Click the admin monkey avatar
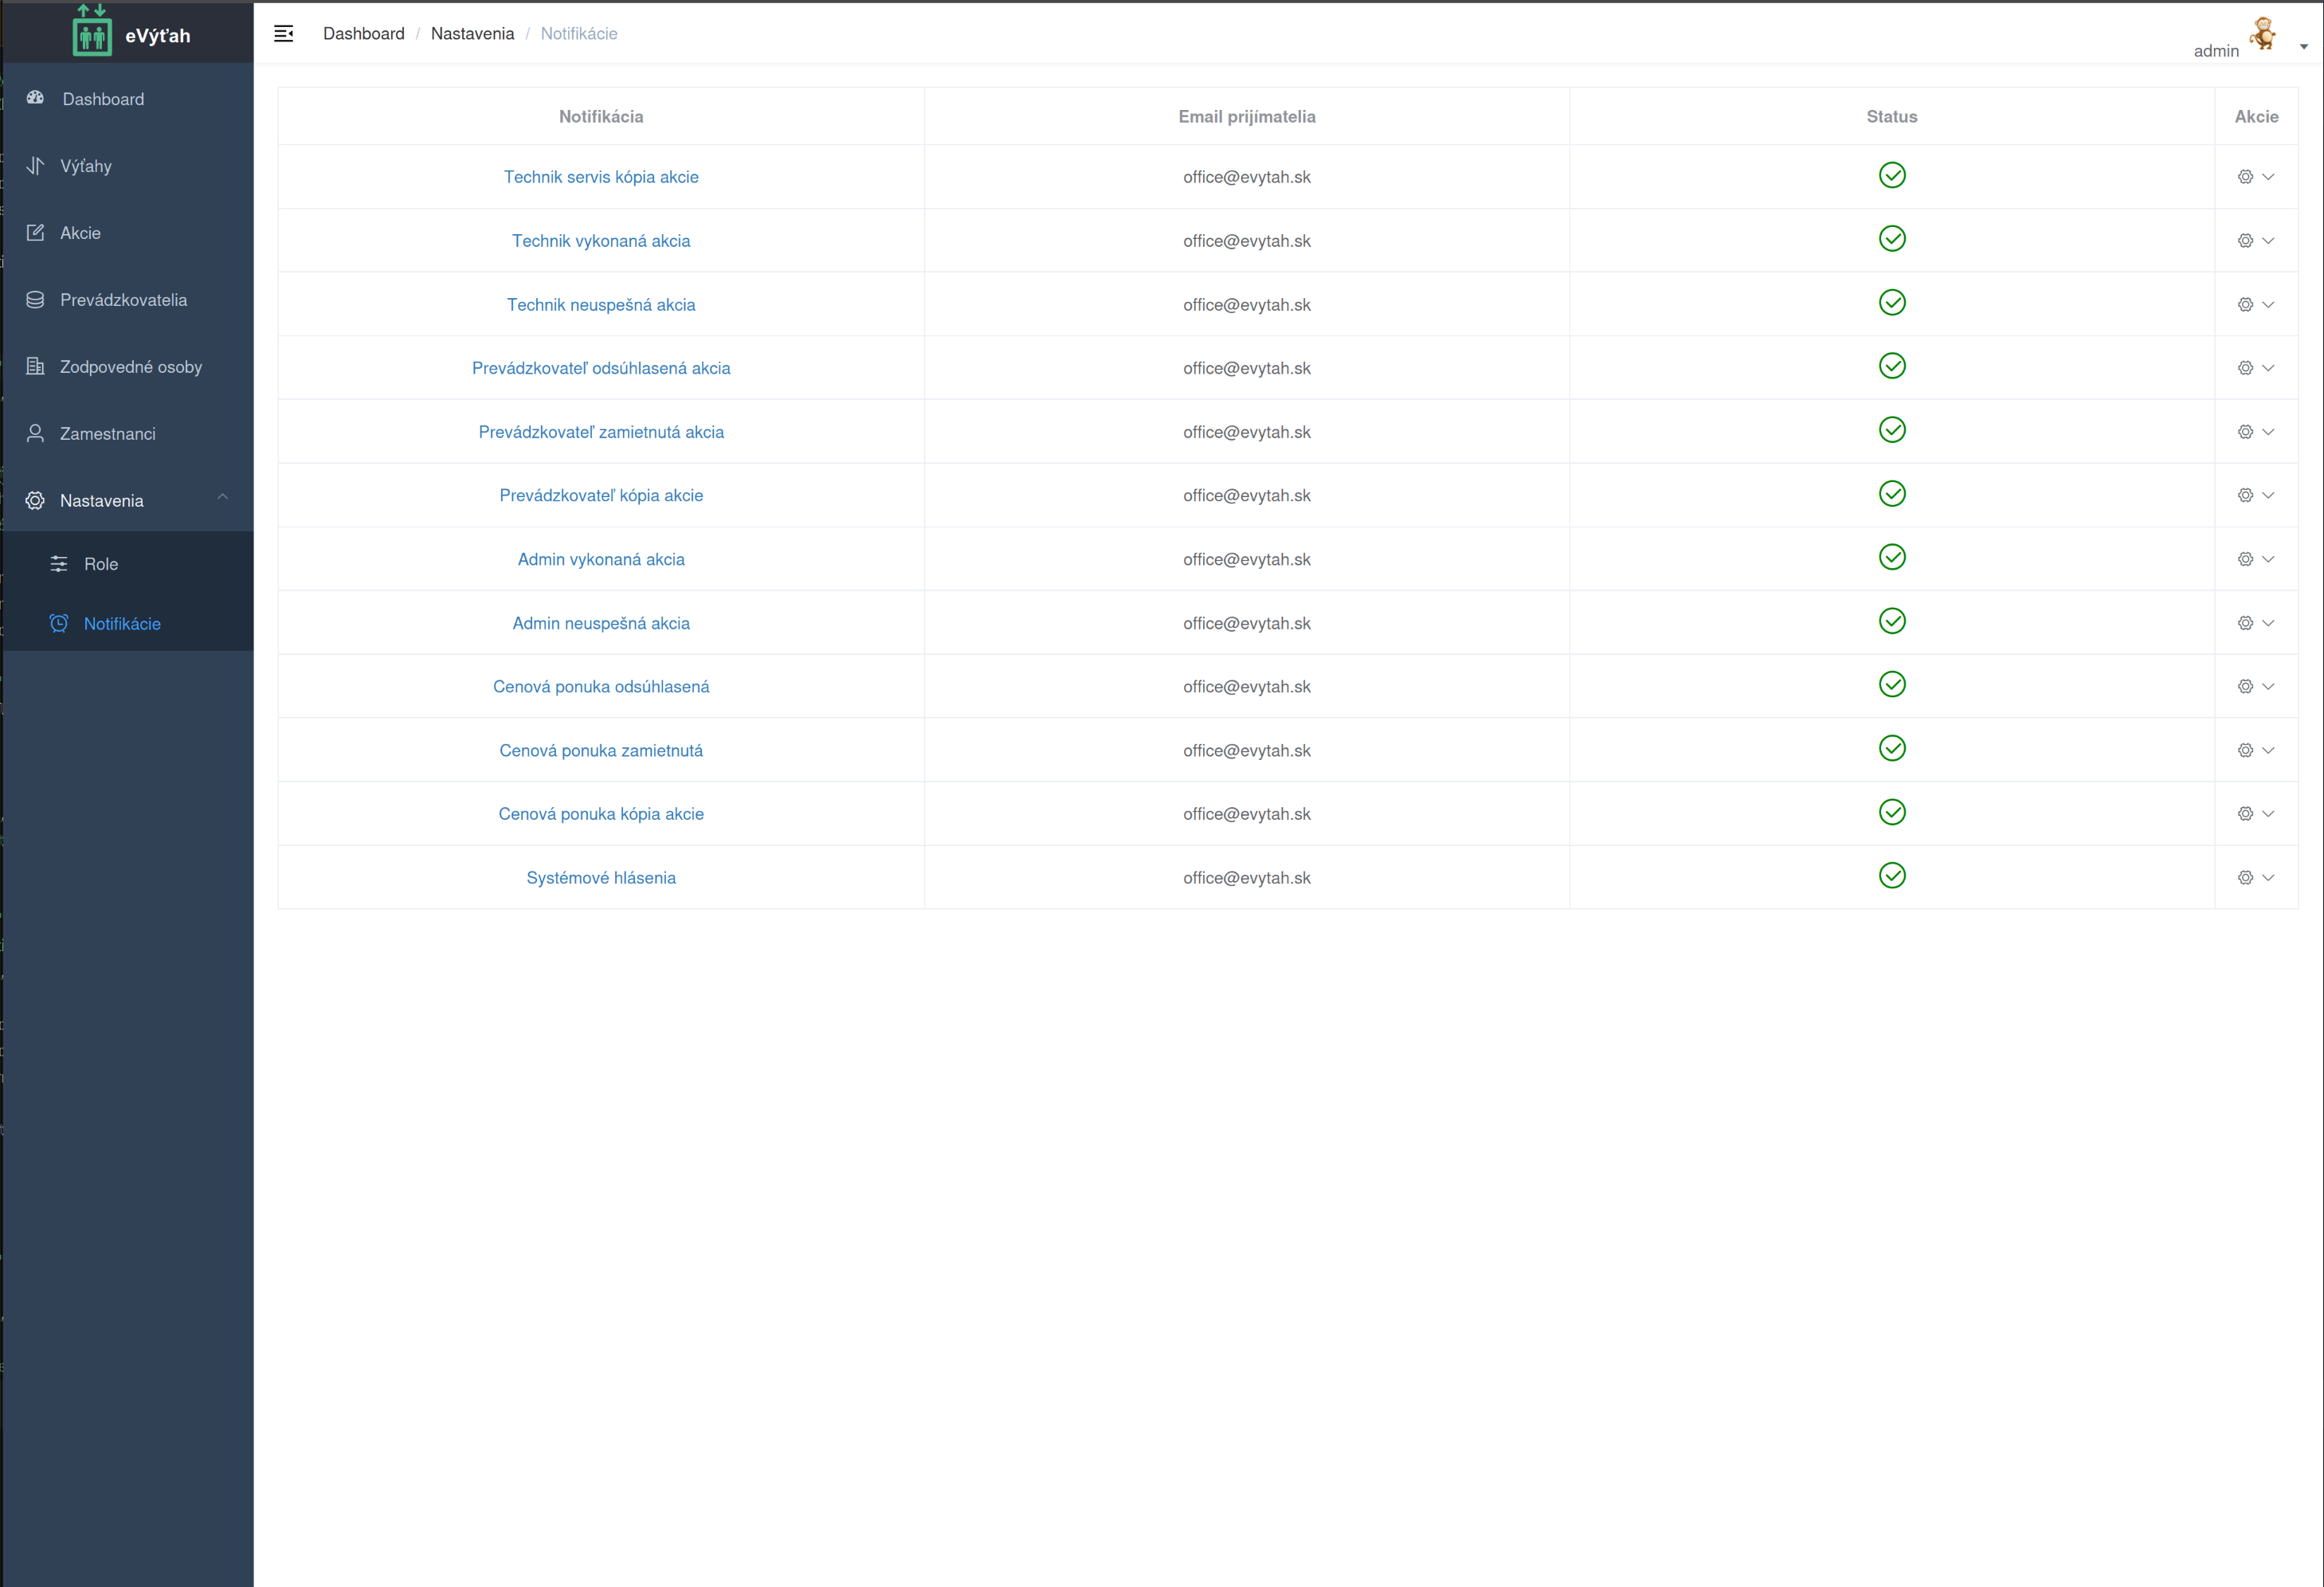The height and width of the screenshot is (1587, 2324). click(x=2263, y=33)
